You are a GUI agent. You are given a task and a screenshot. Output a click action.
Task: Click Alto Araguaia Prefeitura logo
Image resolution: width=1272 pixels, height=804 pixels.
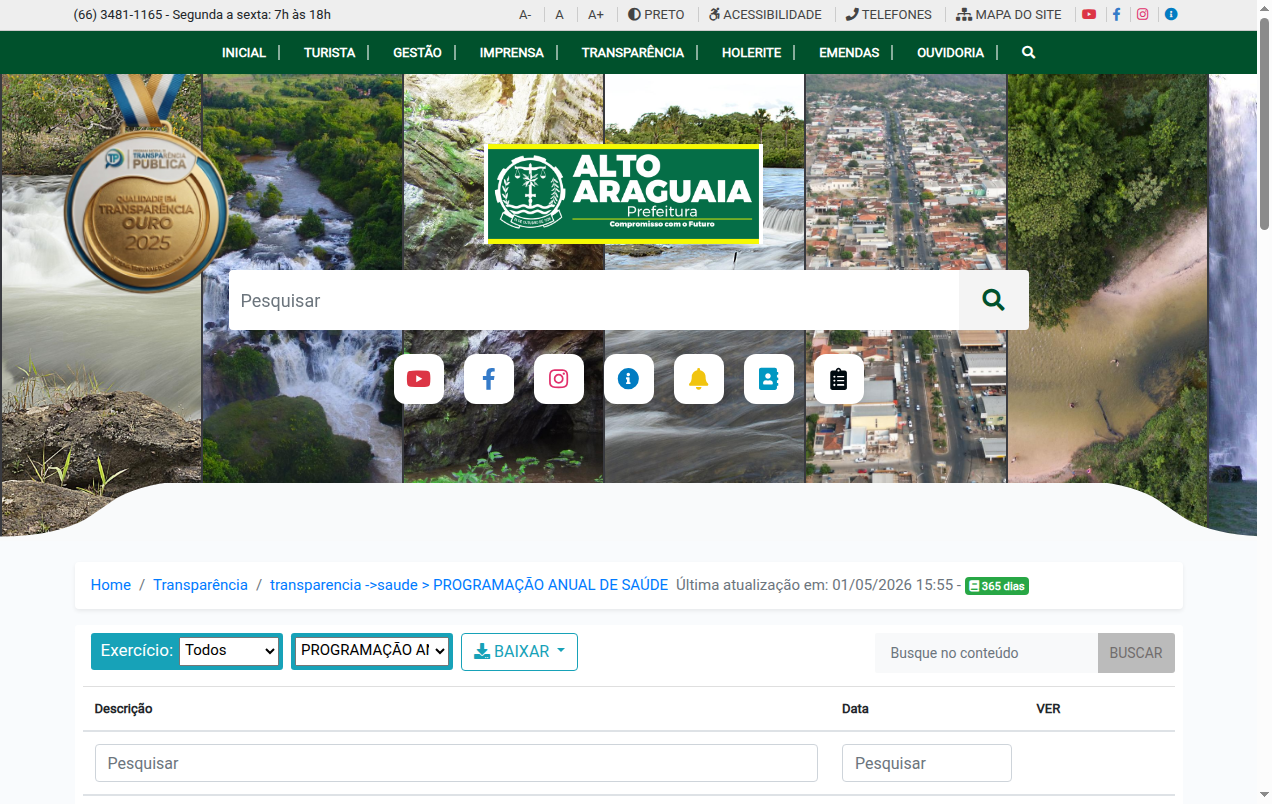(x=624, y=194)
